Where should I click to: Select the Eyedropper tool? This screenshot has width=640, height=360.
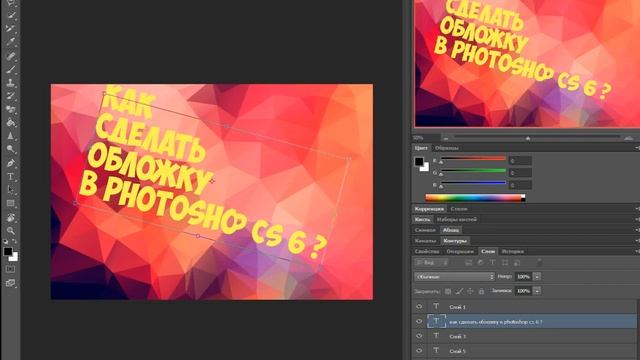pos(11,42)
